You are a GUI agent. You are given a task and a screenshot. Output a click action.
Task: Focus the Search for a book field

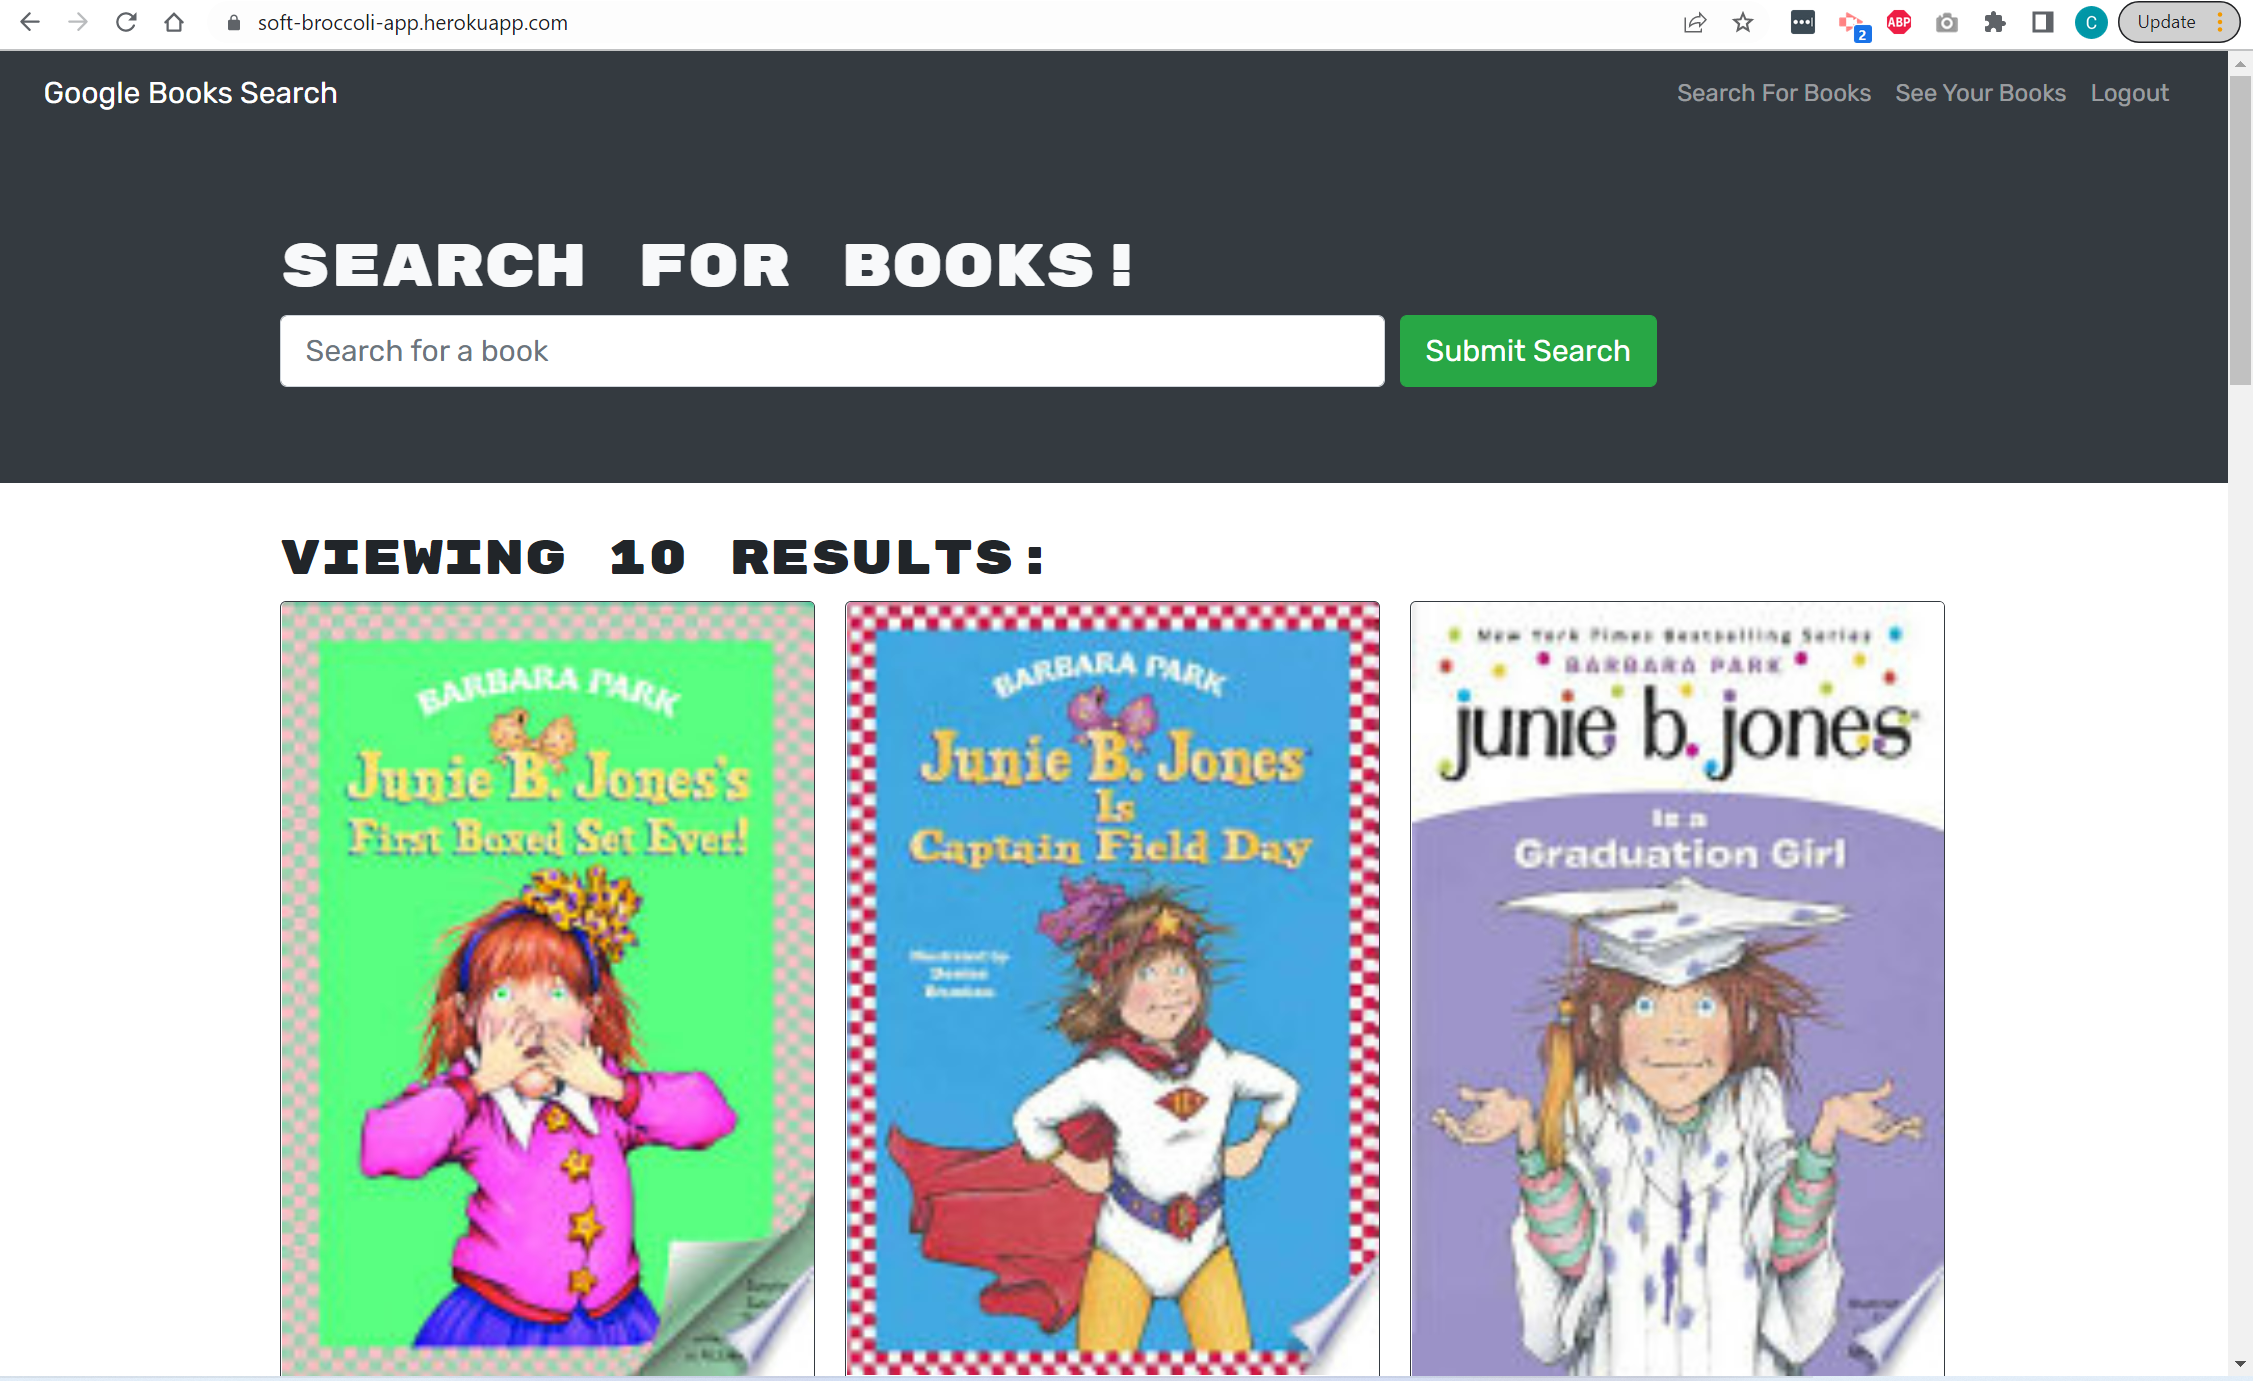[x=832, y=351]
